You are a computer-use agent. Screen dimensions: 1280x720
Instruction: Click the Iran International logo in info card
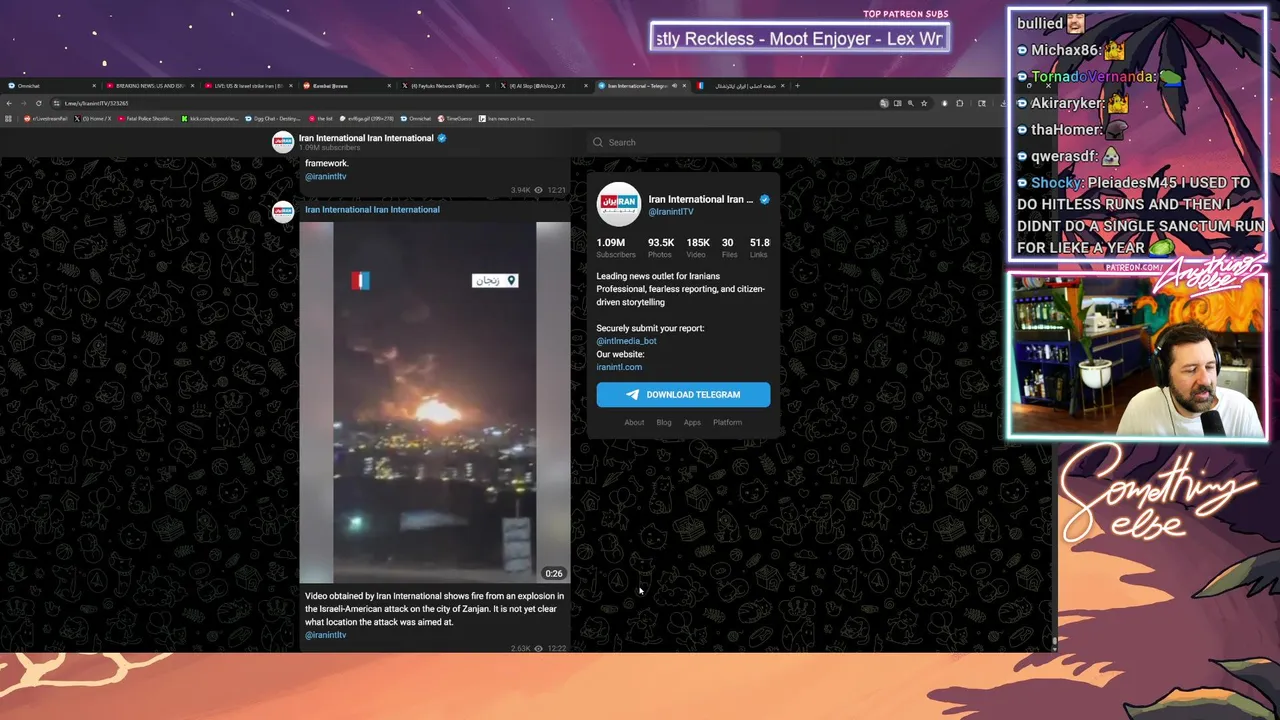[619, 204]
